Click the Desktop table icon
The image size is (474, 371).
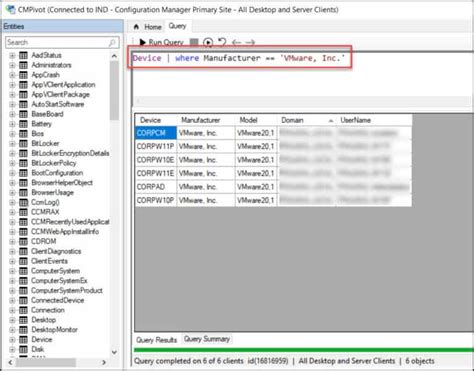(23, 320)
